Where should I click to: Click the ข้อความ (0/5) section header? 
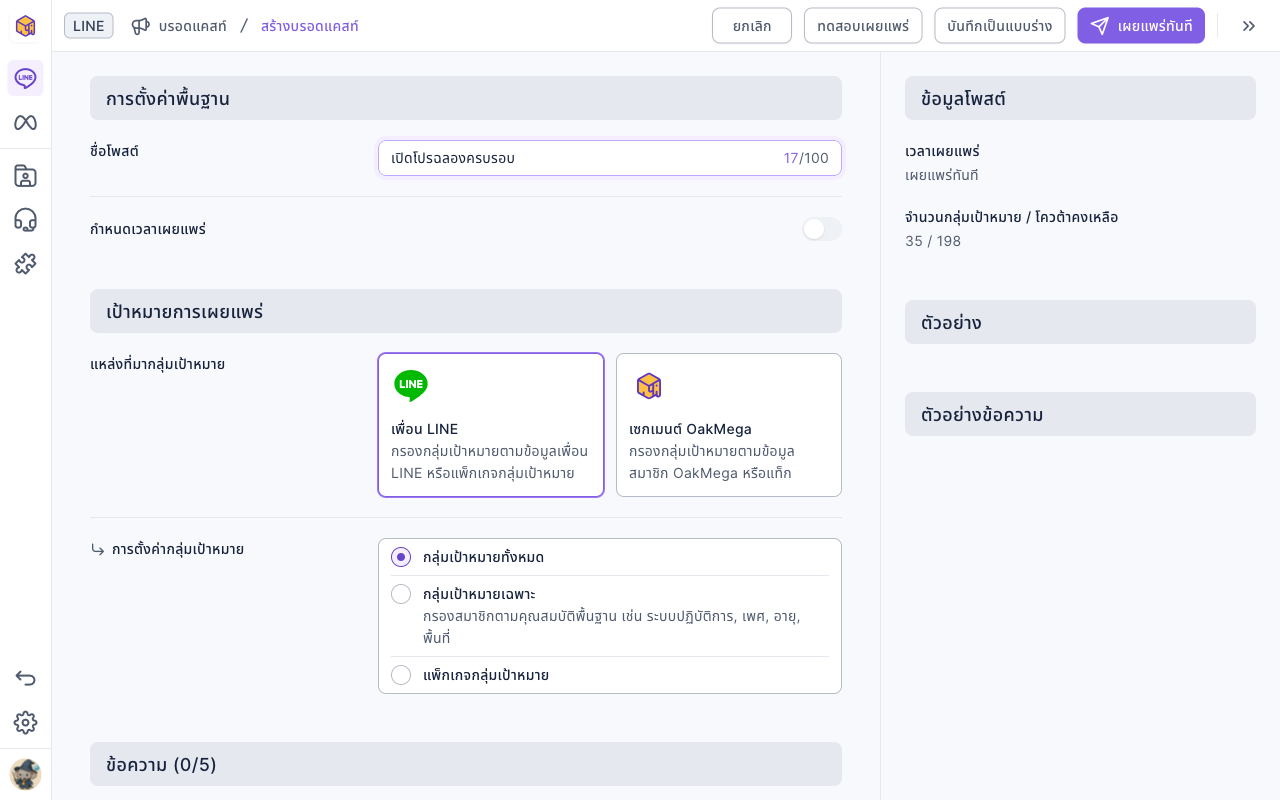click(466, 764)
